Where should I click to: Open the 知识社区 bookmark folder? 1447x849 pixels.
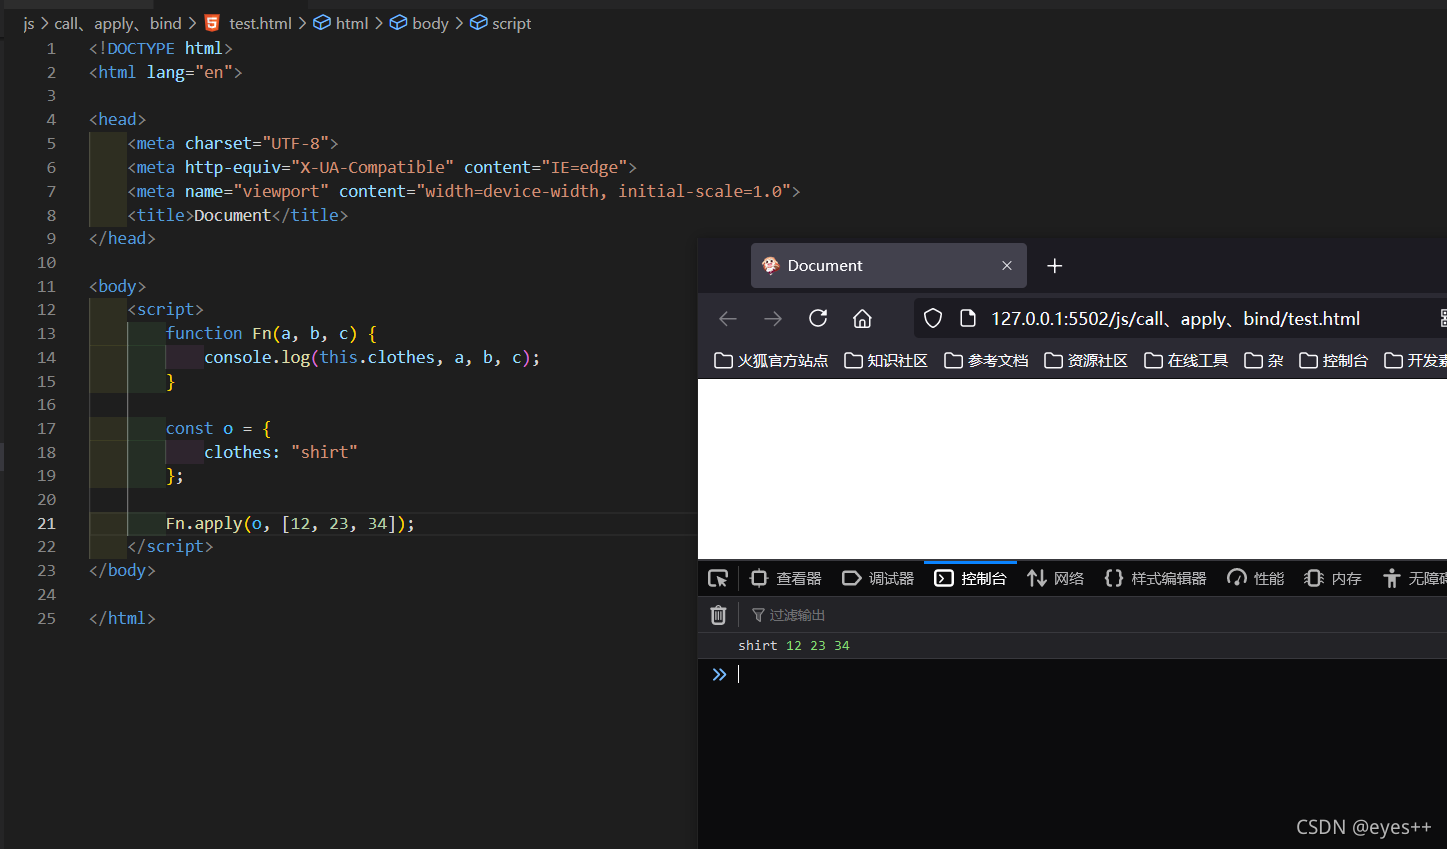pyautogui.click(x=886, y=360)
